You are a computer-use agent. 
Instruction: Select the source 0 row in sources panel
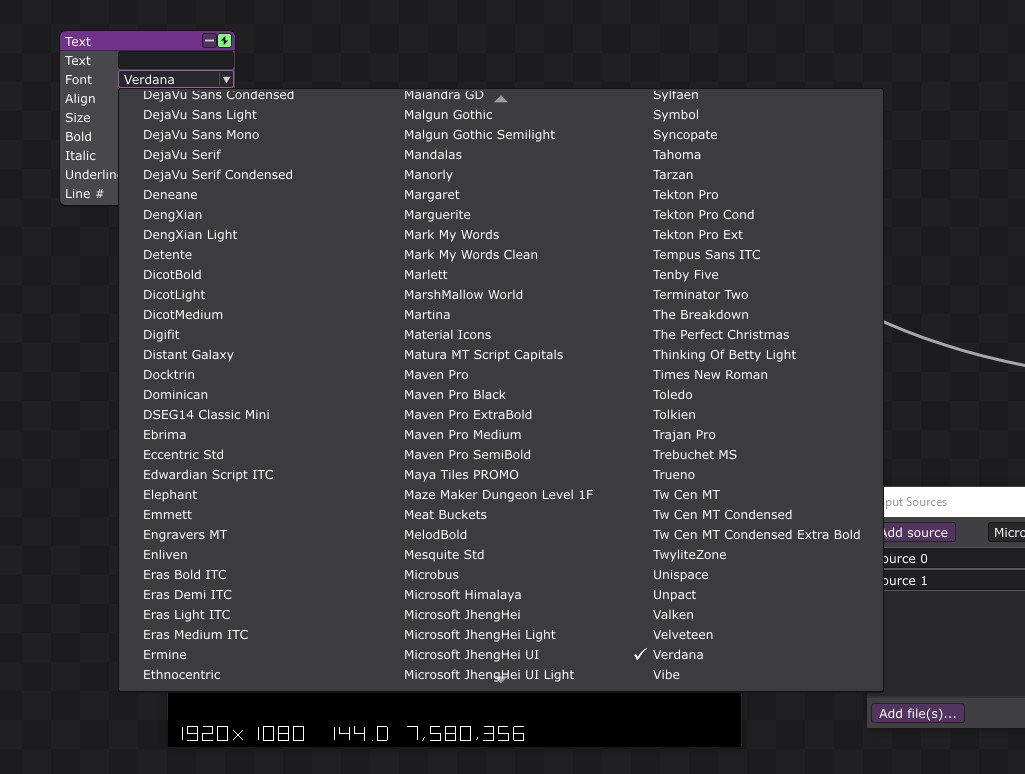[x=954, y=558]
